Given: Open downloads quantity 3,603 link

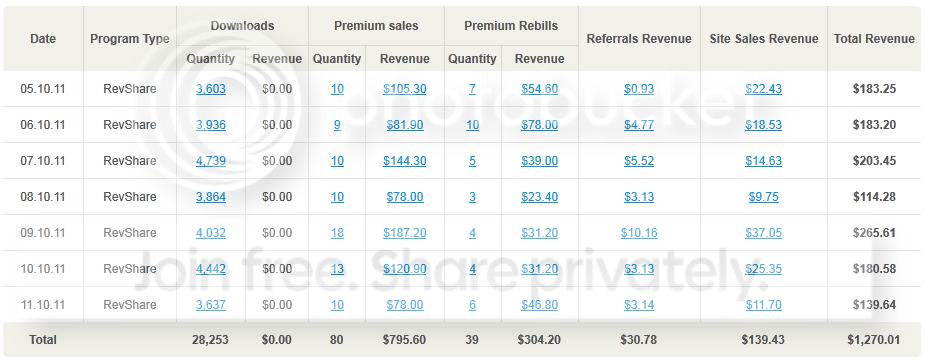Looking at the screenshot, I should (x=211, y=89).
